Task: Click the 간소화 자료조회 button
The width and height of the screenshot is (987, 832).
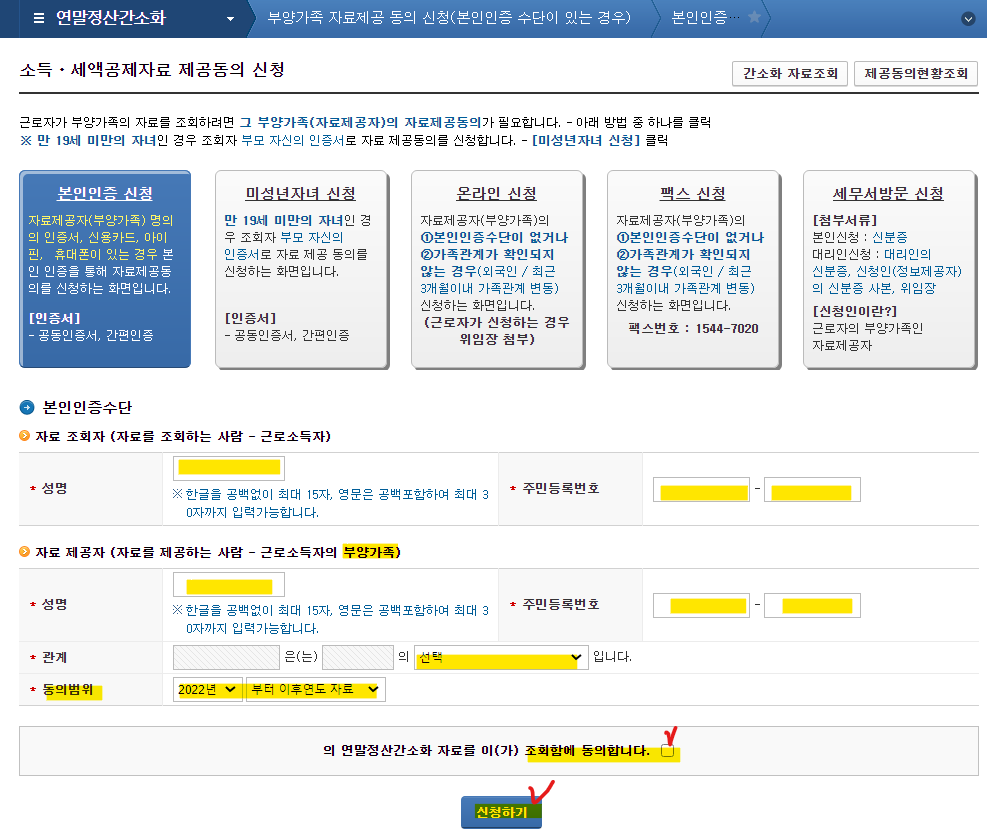Action: pyautogui.click(x=790, y=74)
